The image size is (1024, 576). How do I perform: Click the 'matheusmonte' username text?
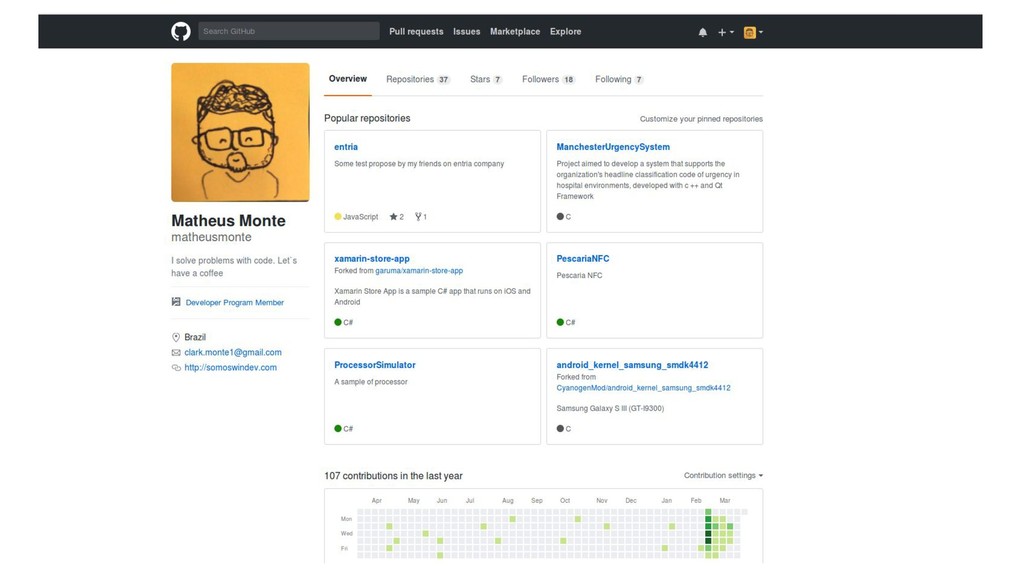coord(211,237)
